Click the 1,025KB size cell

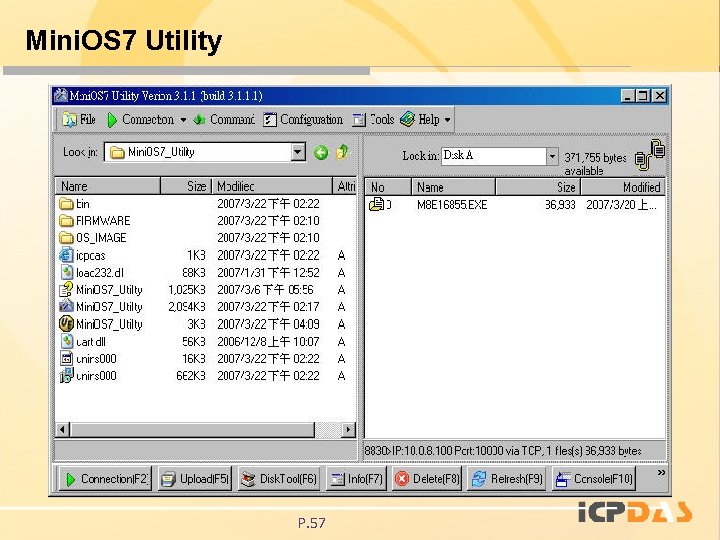click(187, 289)
